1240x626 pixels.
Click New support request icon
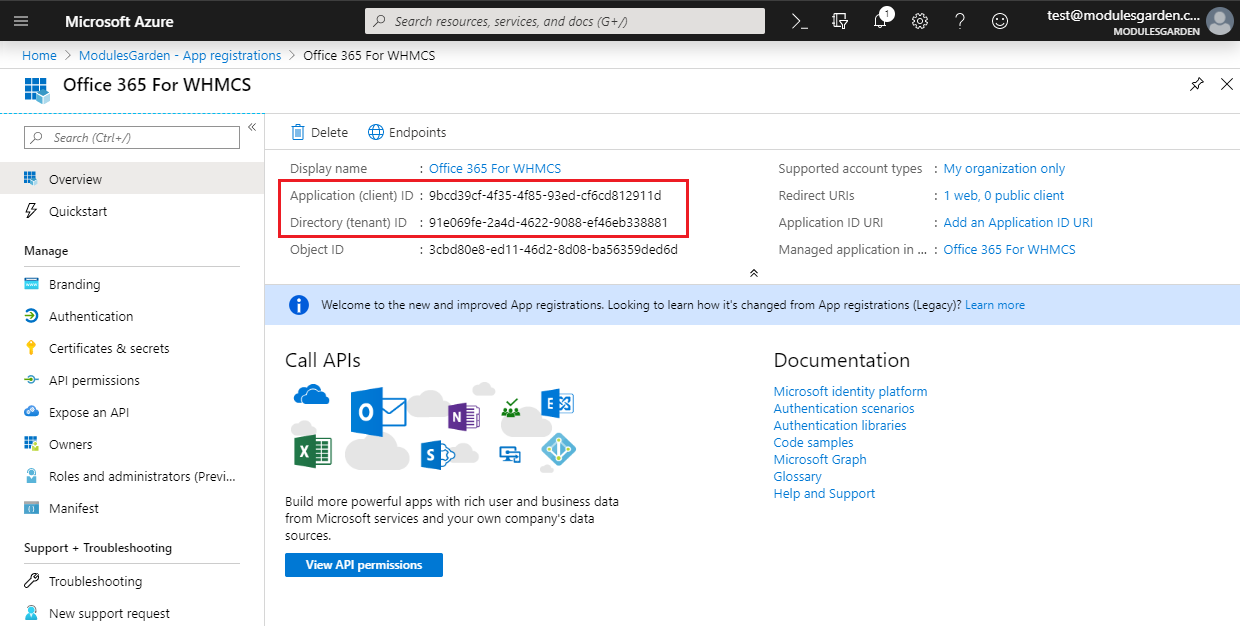[31, 613]
